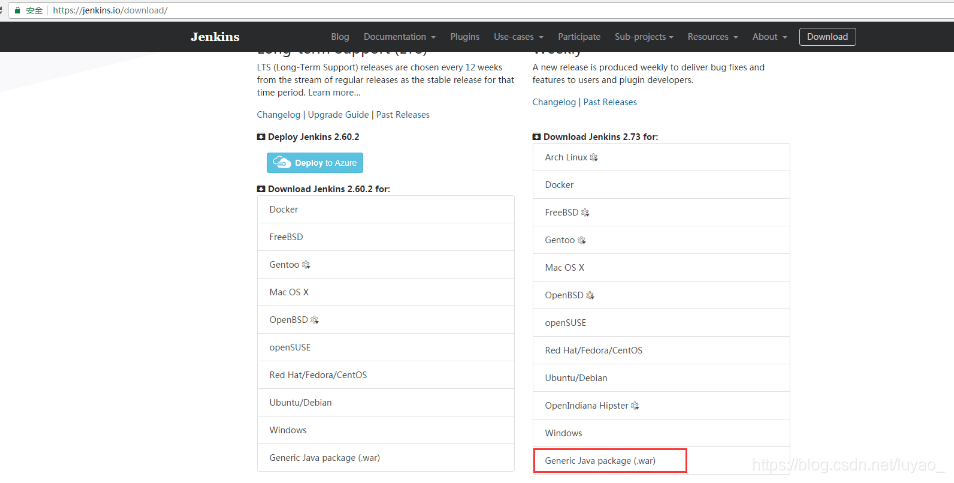
Task: Click community icon beside 2.73 OpenBSD
Action: click(x=590, y=295)
